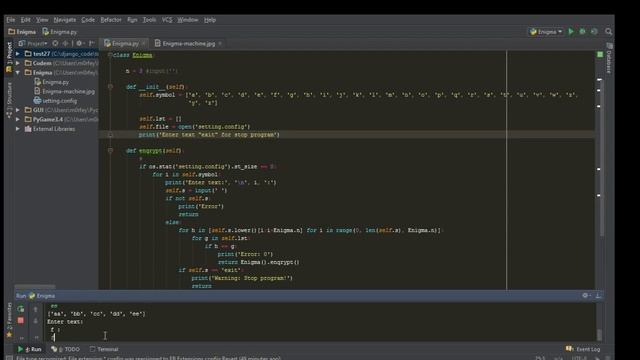Open the Favorites star side panel
This screenshot has width=640, height=360.
[9, 320]
